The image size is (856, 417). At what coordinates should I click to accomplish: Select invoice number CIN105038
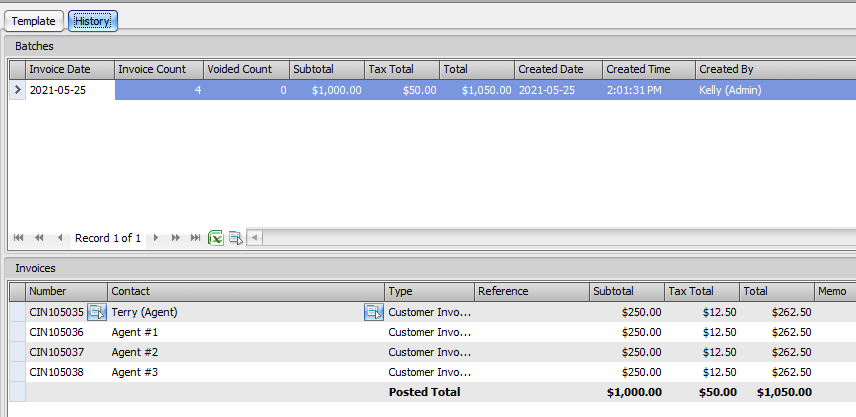[57, 372]
